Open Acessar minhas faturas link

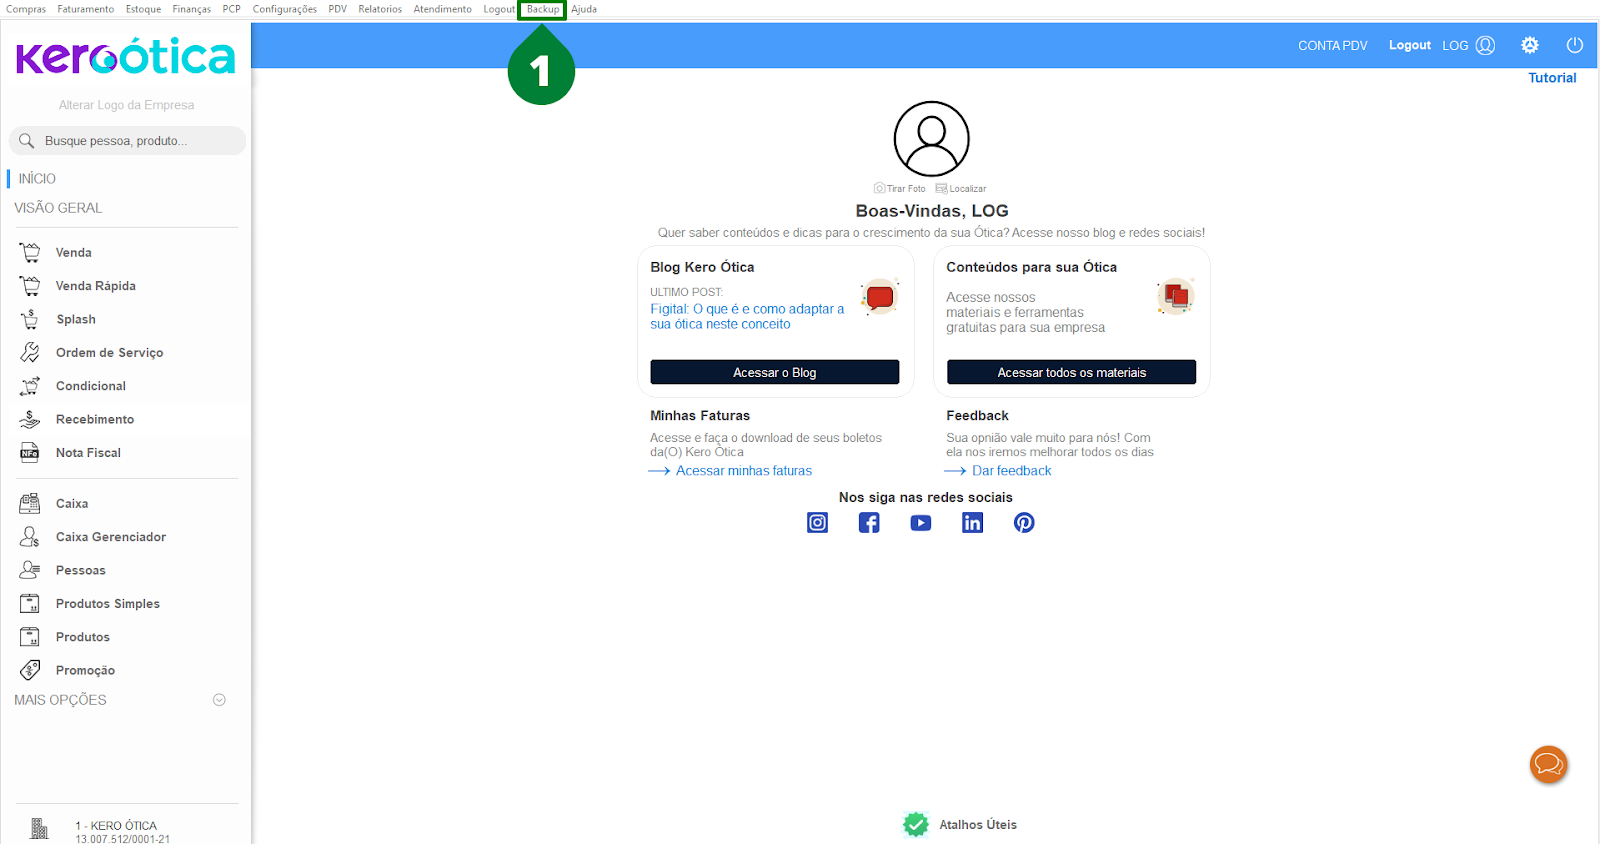744,471
